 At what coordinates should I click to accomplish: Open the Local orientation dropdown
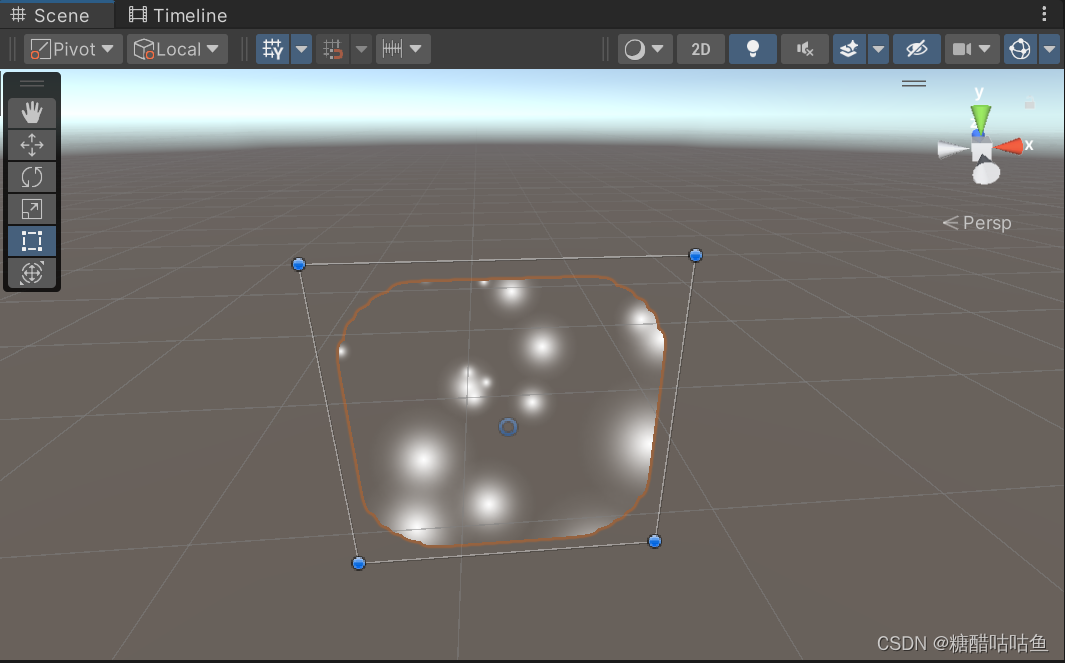click(x=177, y=48)
